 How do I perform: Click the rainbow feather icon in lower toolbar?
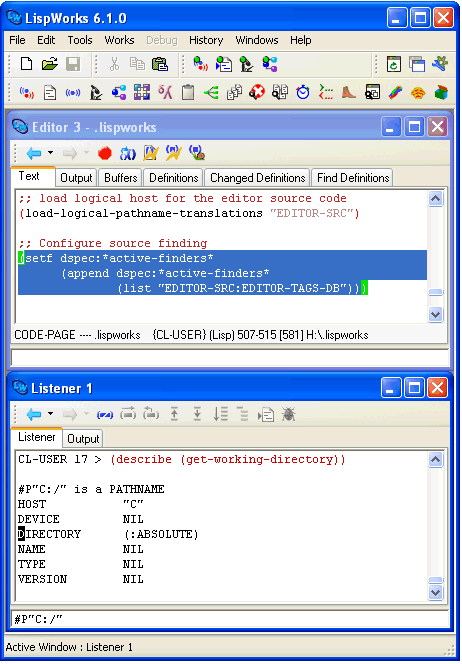395,92
